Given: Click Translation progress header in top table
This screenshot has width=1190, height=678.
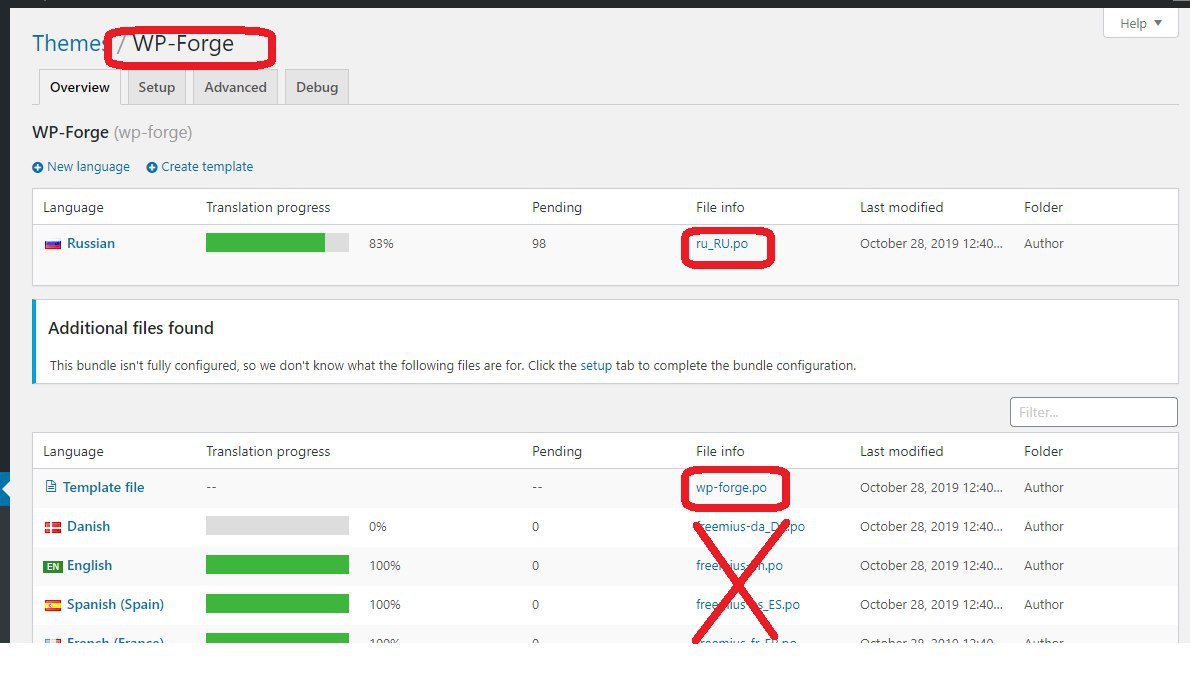Looking at the screenshot, I should pos(268,207).
